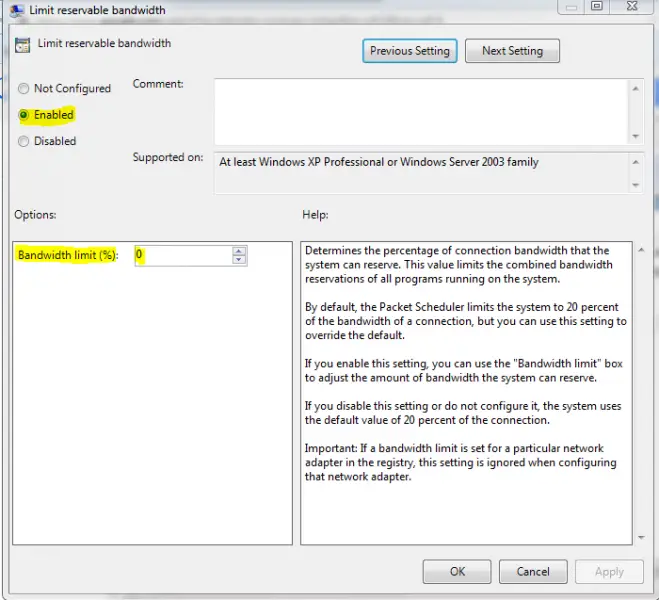Decrease bandwidth limit with down spinner arrow
659x600 pixels.
click(239, 260)
